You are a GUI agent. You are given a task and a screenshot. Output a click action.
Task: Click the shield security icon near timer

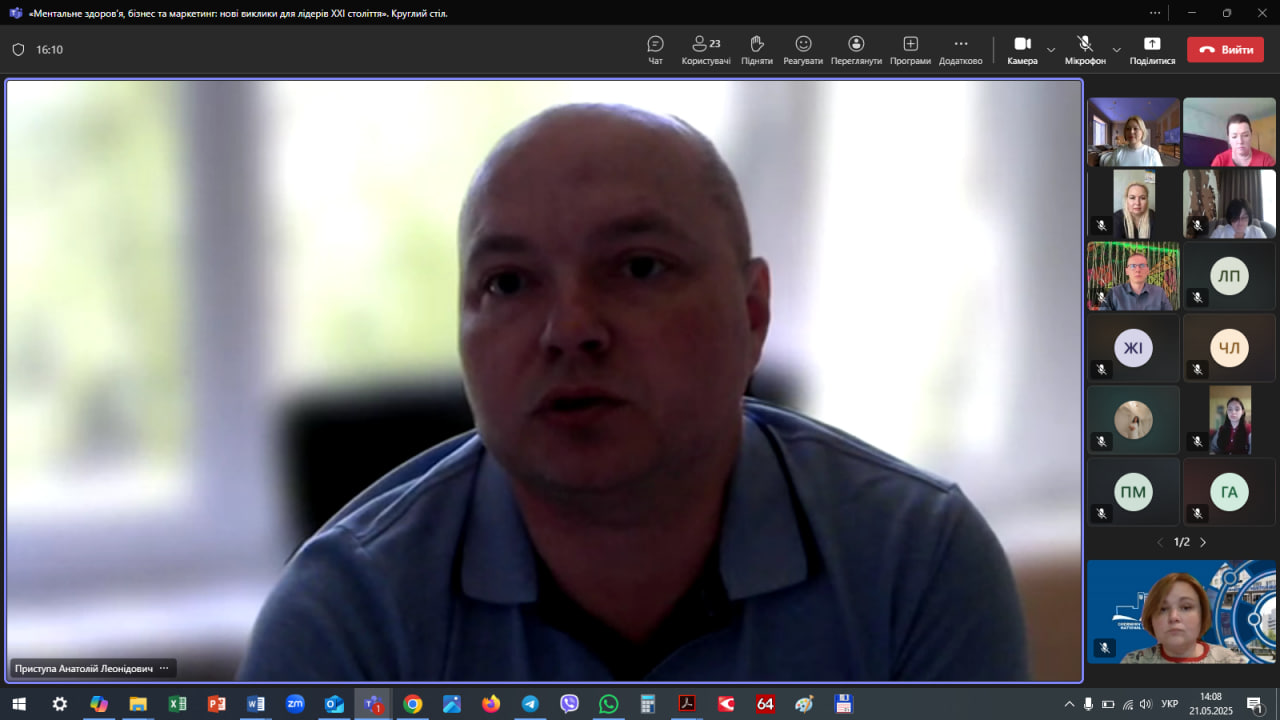18,50
